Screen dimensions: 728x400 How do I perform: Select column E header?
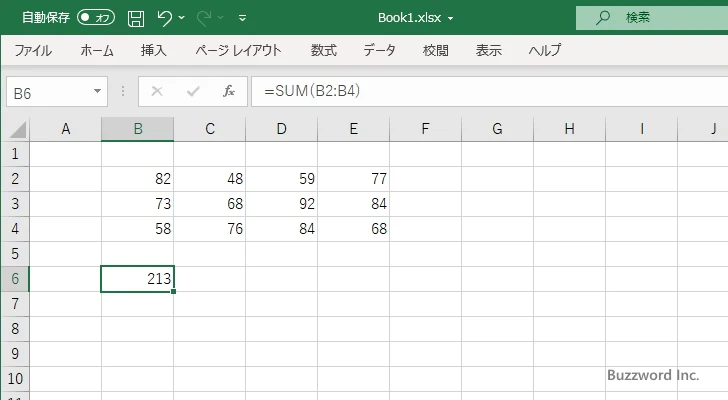pyautogui.click(x=353, y=129)
